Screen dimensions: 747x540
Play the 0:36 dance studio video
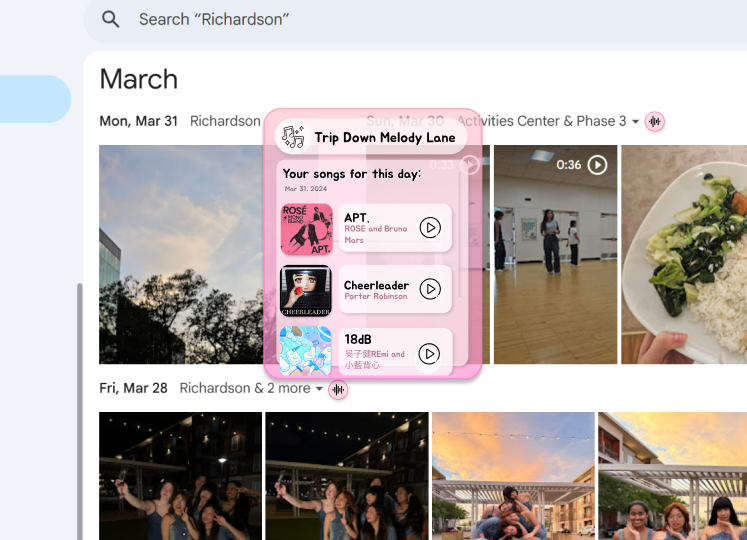click(597, 165)
